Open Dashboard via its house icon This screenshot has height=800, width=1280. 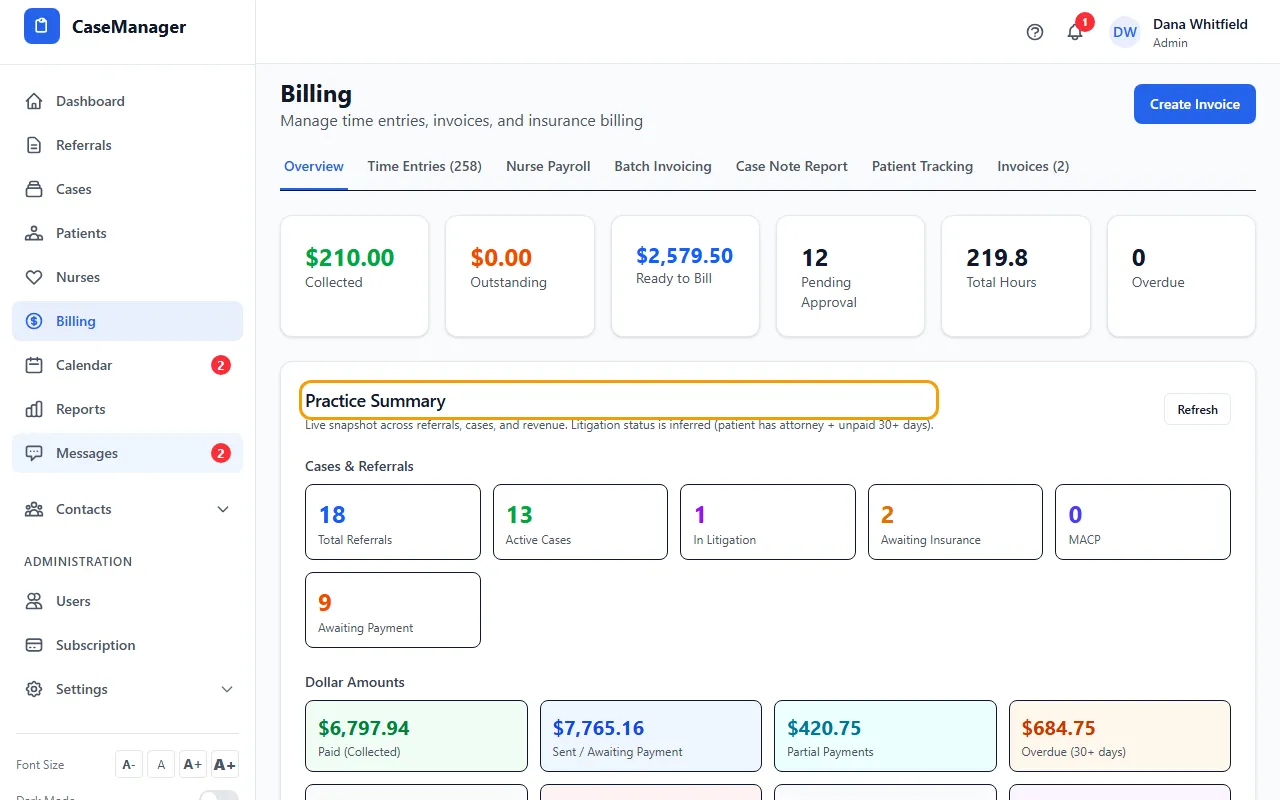tap(34, 101)
